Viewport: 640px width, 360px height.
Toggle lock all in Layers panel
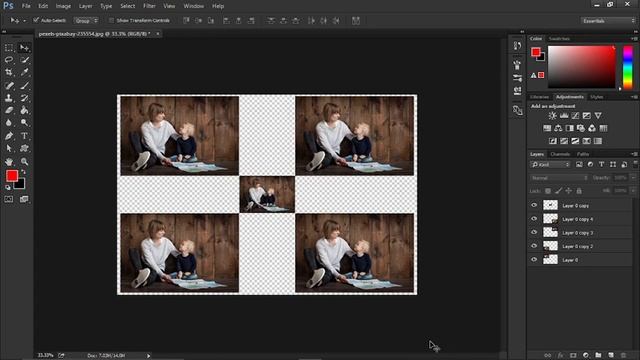point(579,191)
